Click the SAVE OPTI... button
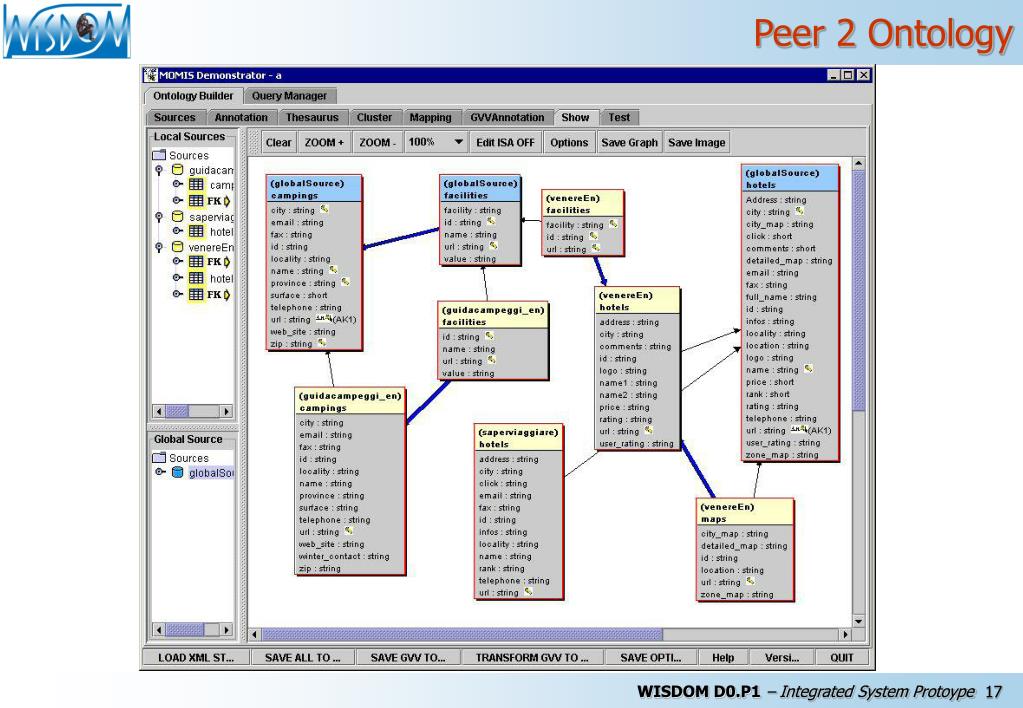Screen dimensions: 1023x708 click(x=650, y=657)
